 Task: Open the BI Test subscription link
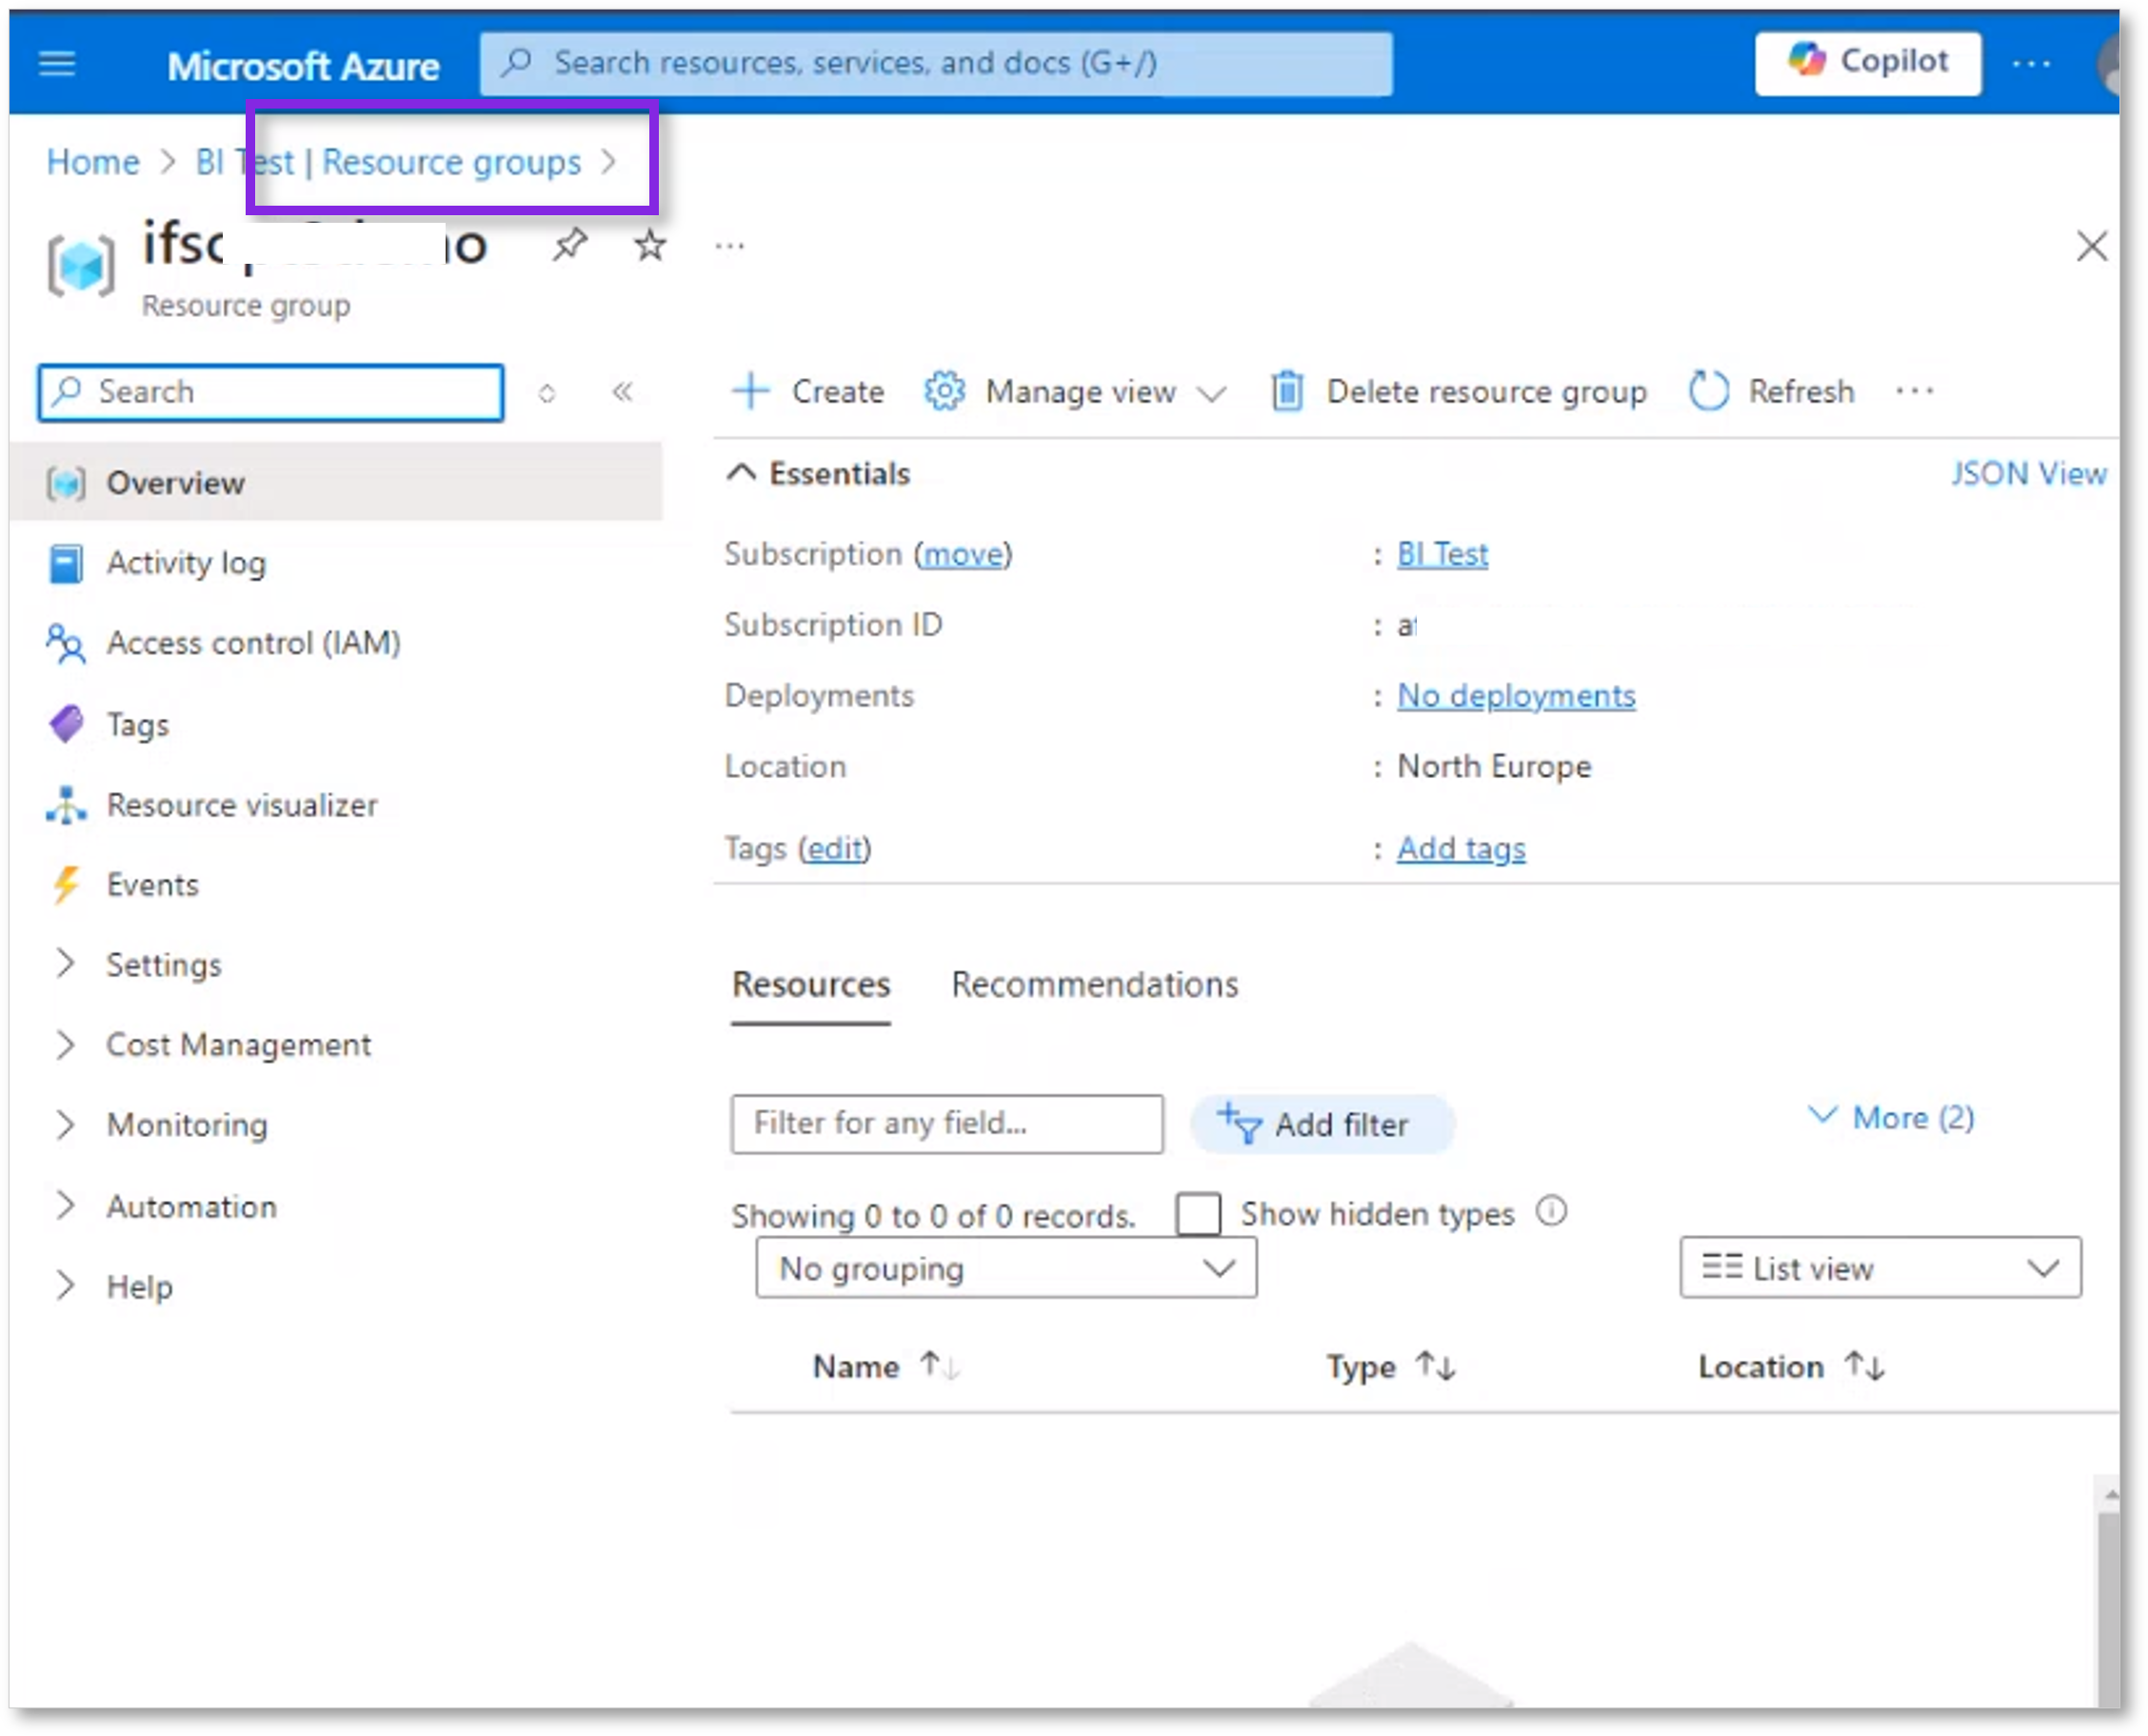pos(1441,553)
